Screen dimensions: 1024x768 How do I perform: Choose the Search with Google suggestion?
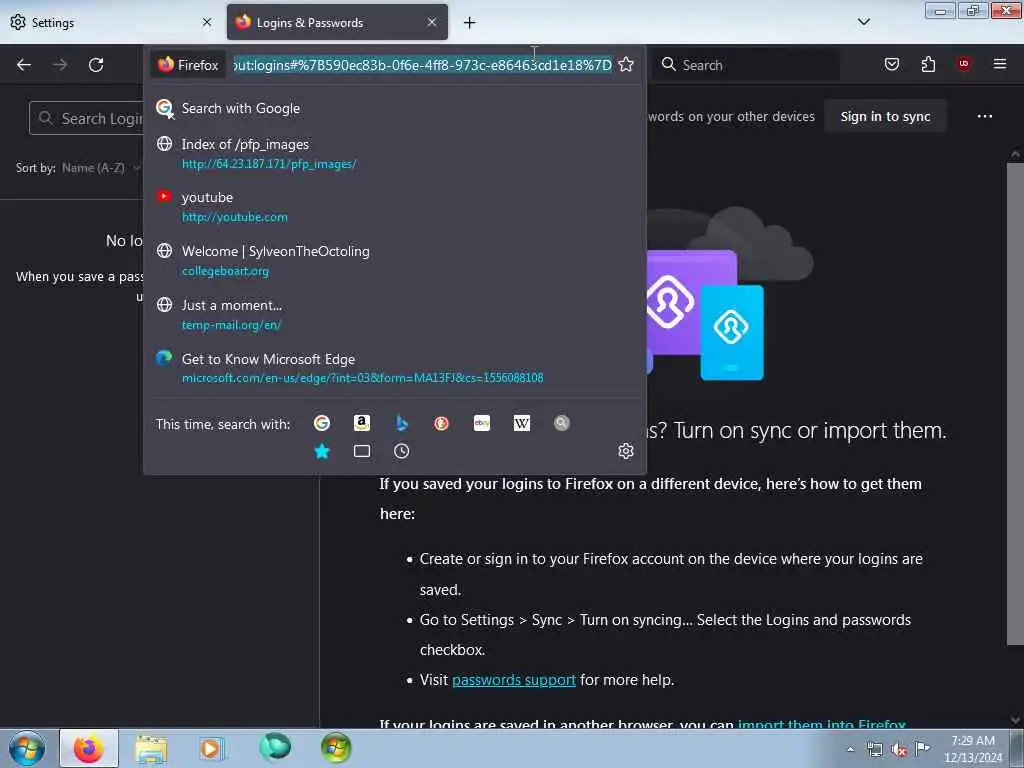pyautogui.click(x=394, y=108)
